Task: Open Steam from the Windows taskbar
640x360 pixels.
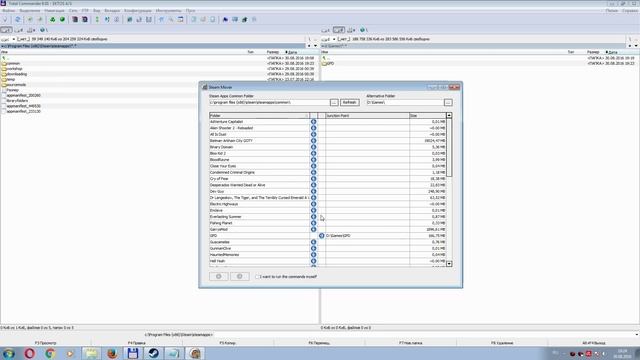Action: [x=153, y=353]
